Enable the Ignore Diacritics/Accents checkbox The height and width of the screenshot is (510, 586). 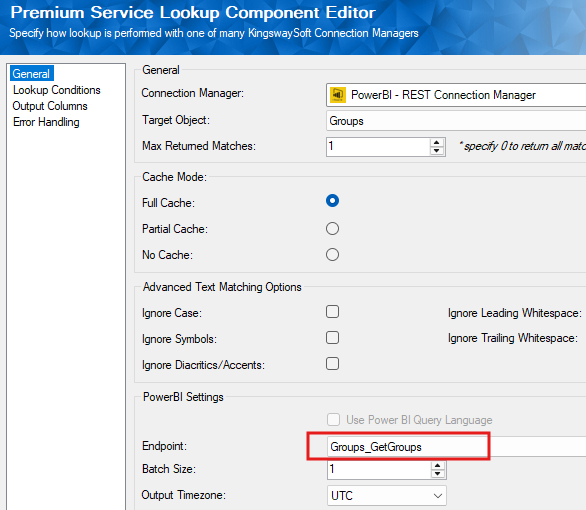[x=332, y=364]
